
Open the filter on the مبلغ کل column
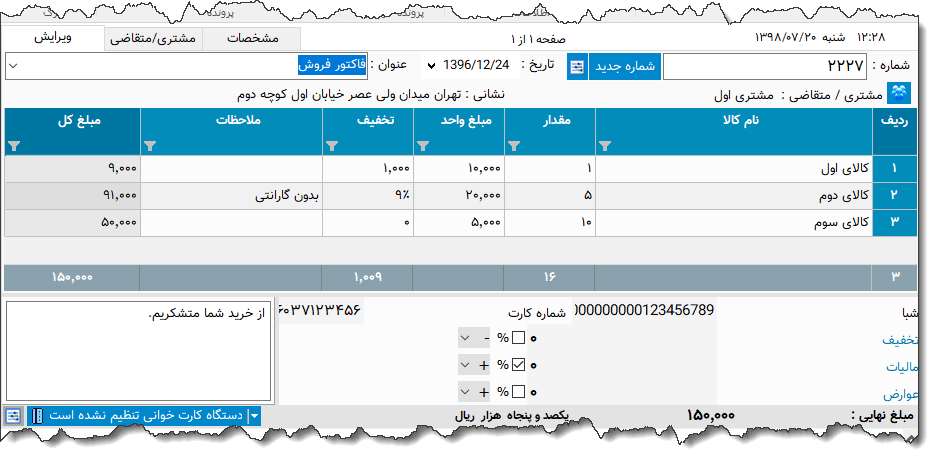point(14,145)
